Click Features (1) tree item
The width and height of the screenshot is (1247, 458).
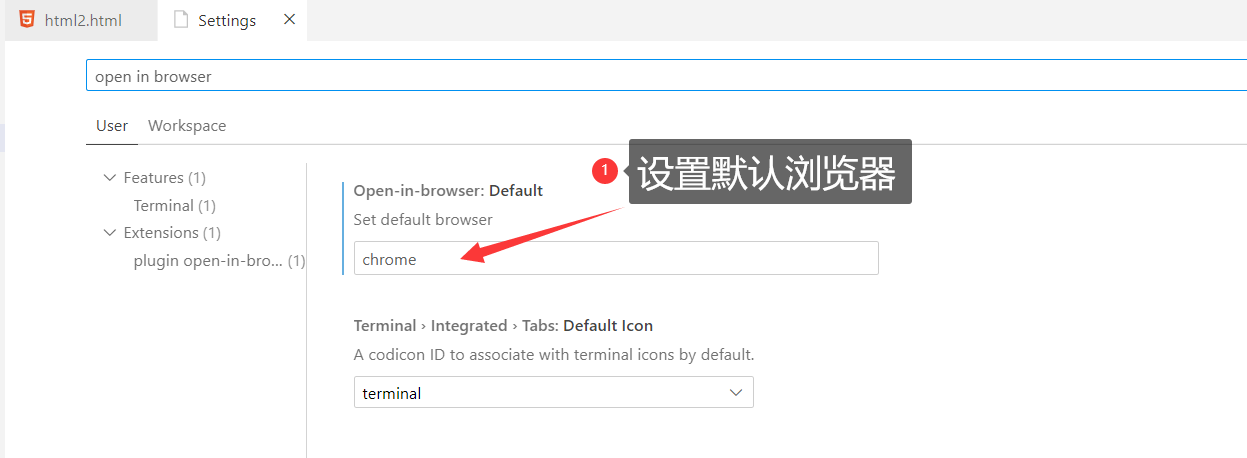point(164,178)
